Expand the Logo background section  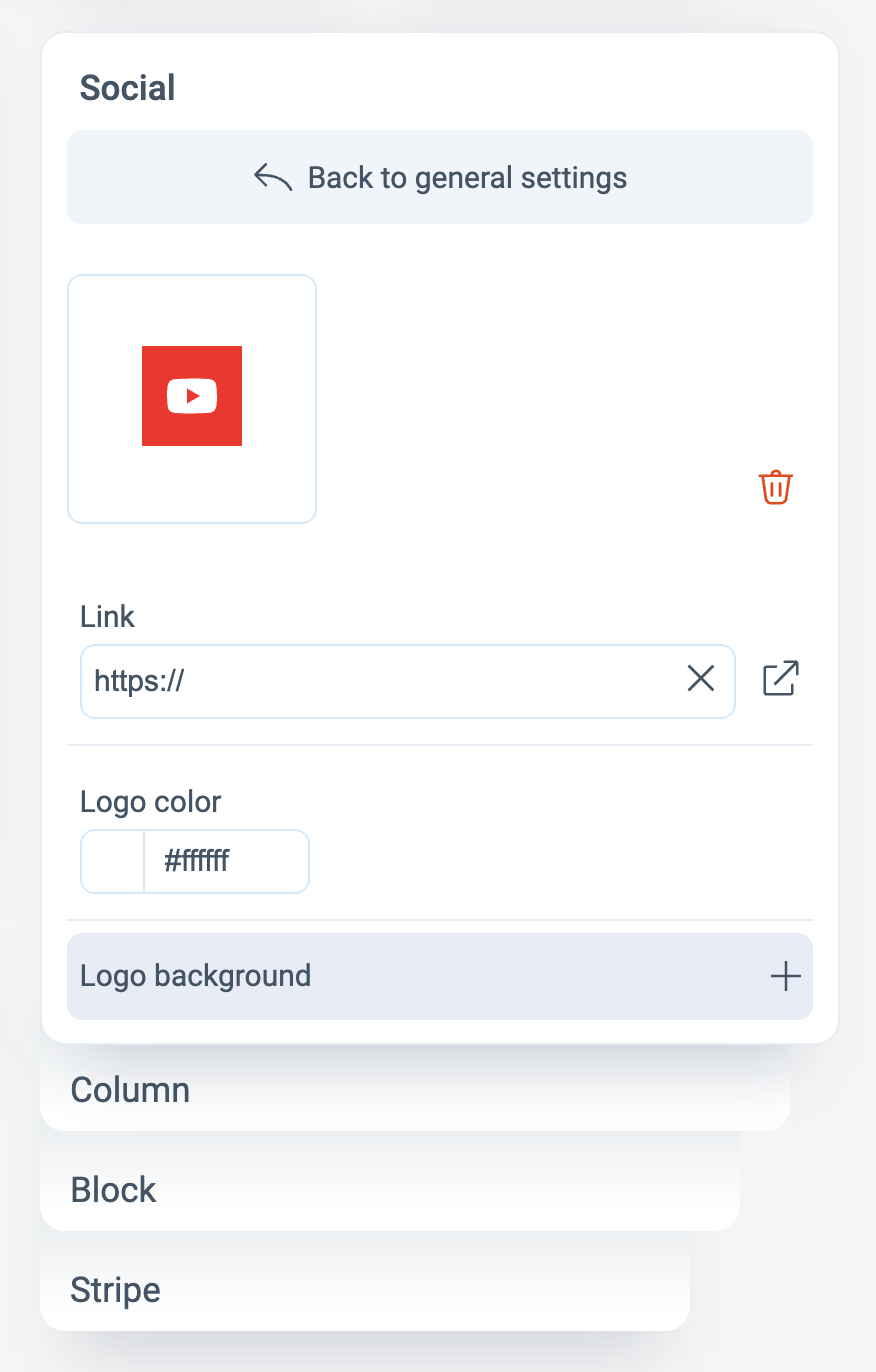coord(440,976)
